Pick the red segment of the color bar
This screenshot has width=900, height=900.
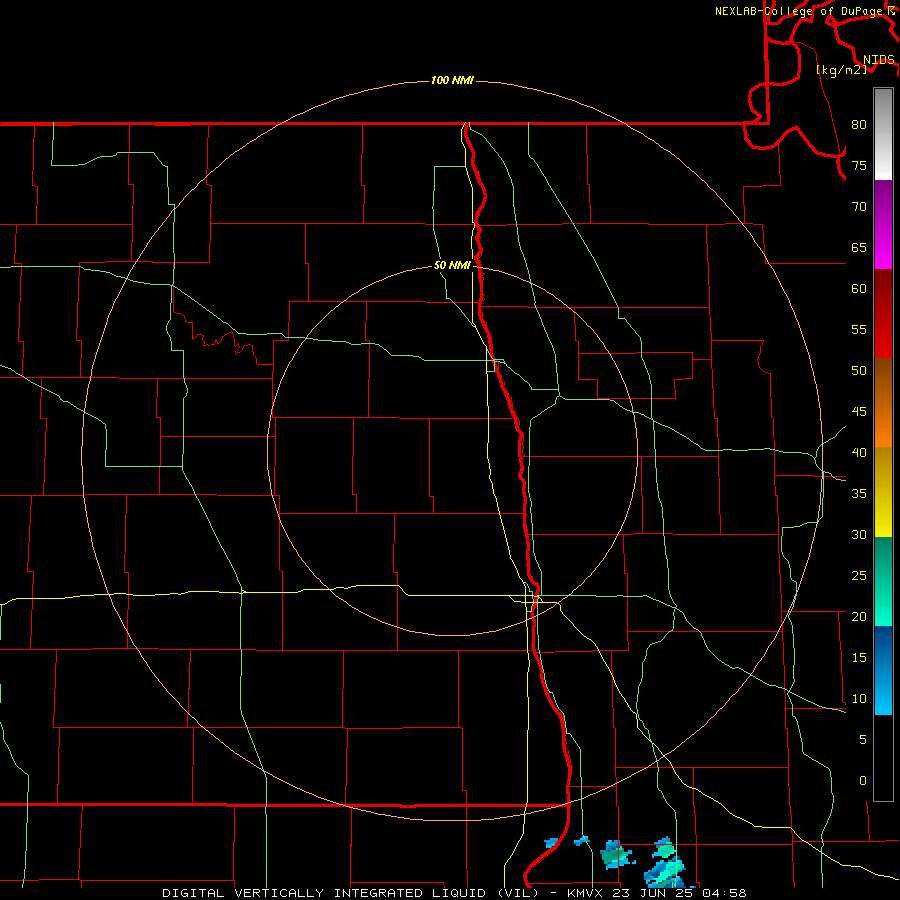(883, 313)
